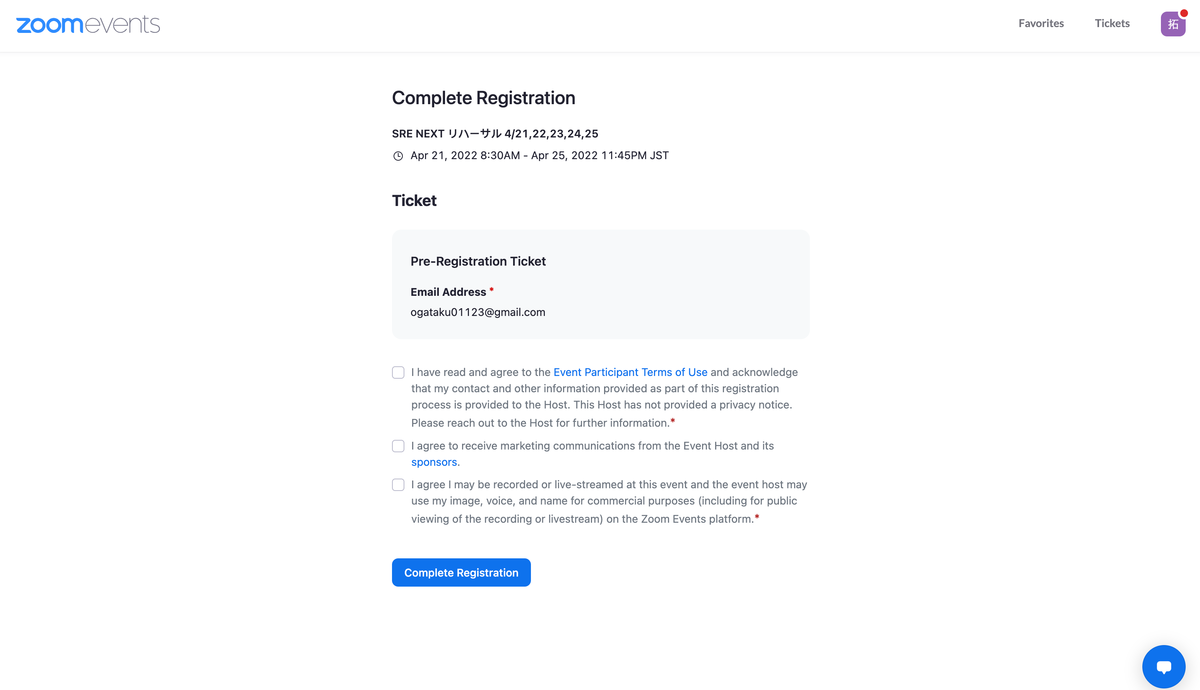1200x690 pixels.
Task: Click the Complete Registration page heading
Action: (x=483, y=98)
